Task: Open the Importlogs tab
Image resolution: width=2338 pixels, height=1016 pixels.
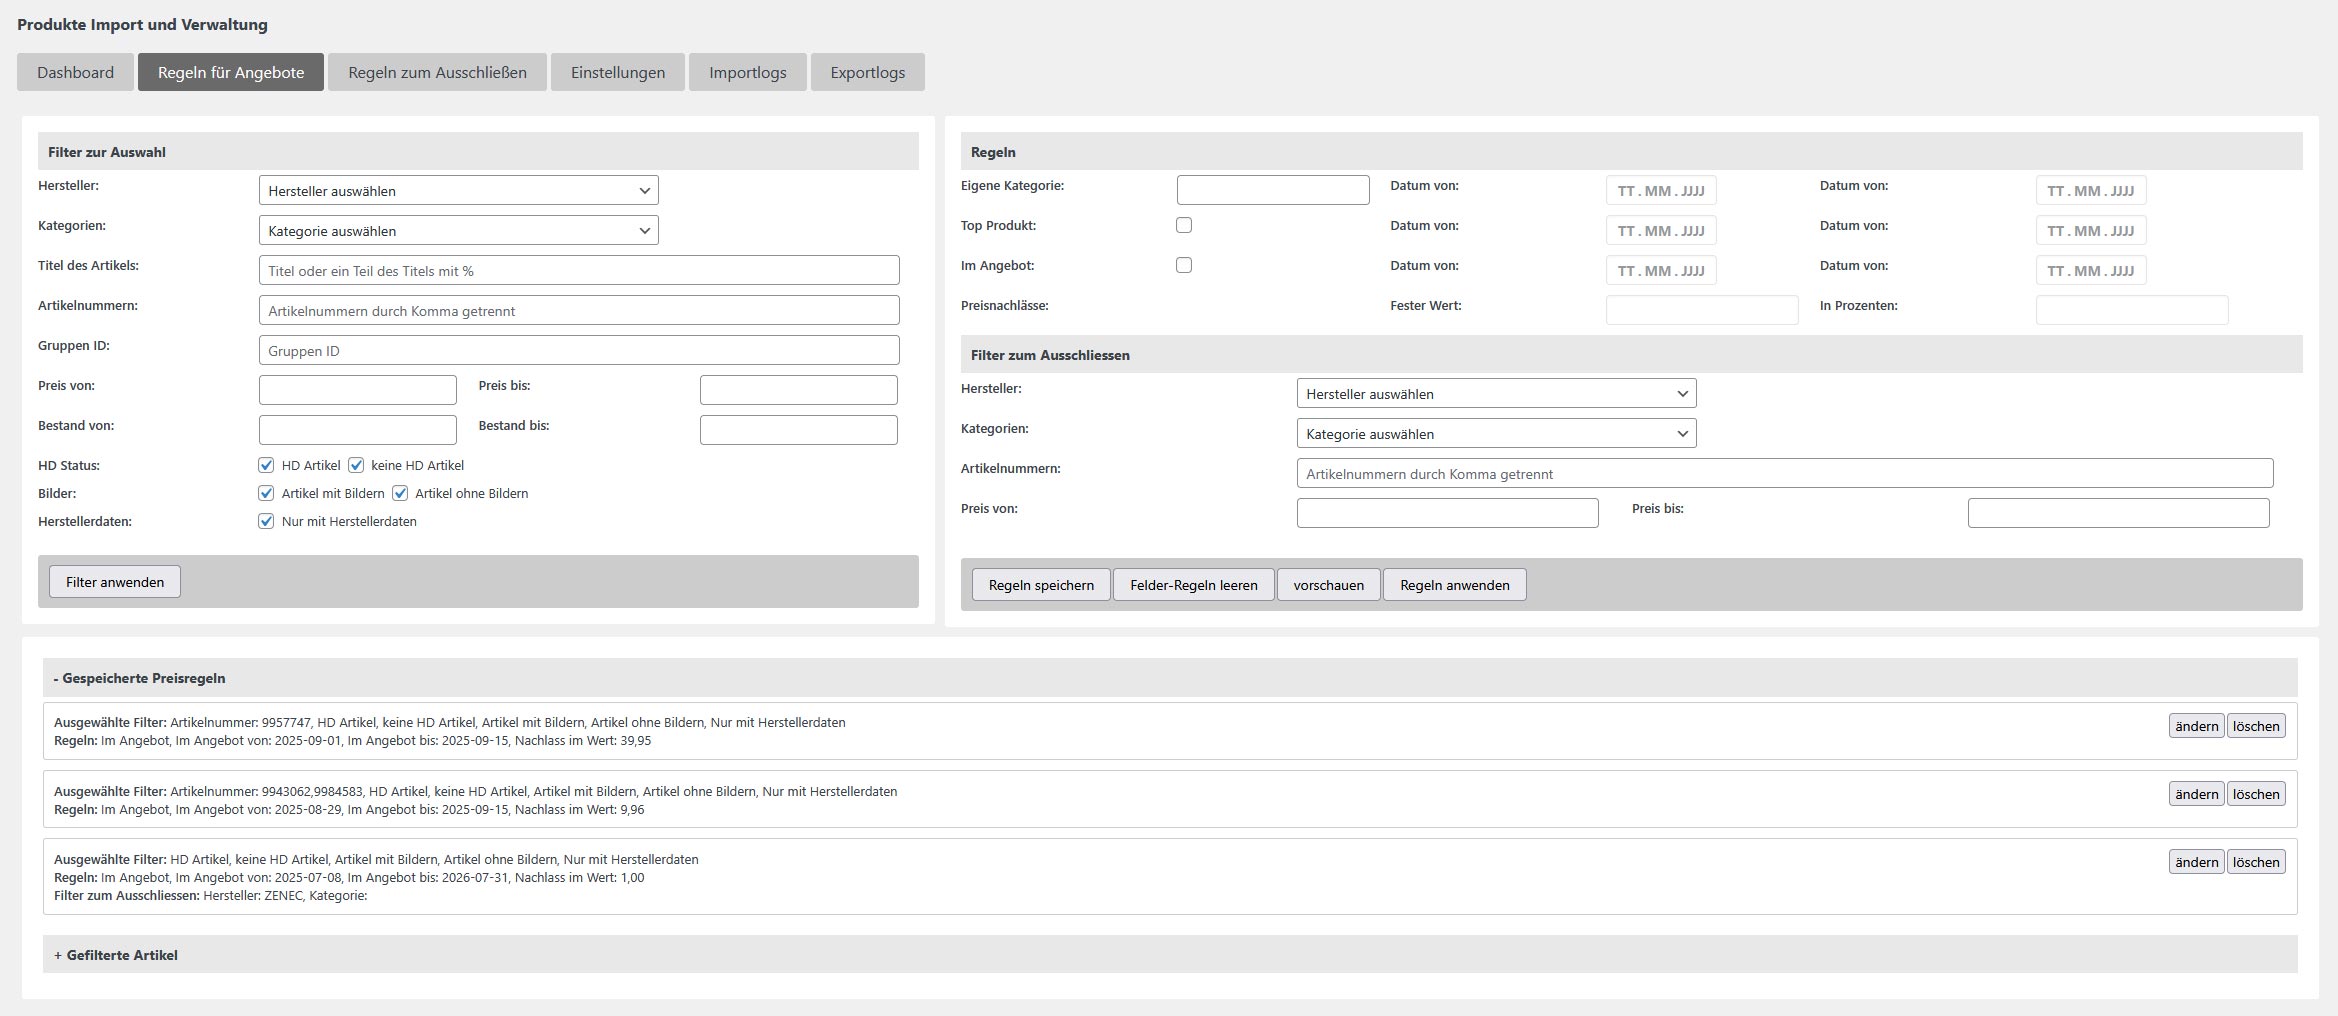Action: point(747,72)
